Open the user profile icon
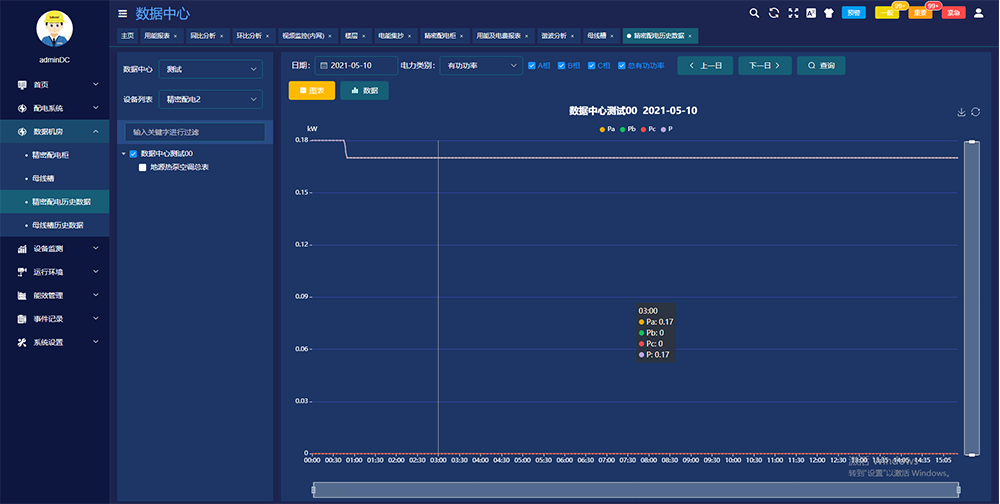Image resolution: width=1000 pixels, height=504 pixels. tap(978, 13)
